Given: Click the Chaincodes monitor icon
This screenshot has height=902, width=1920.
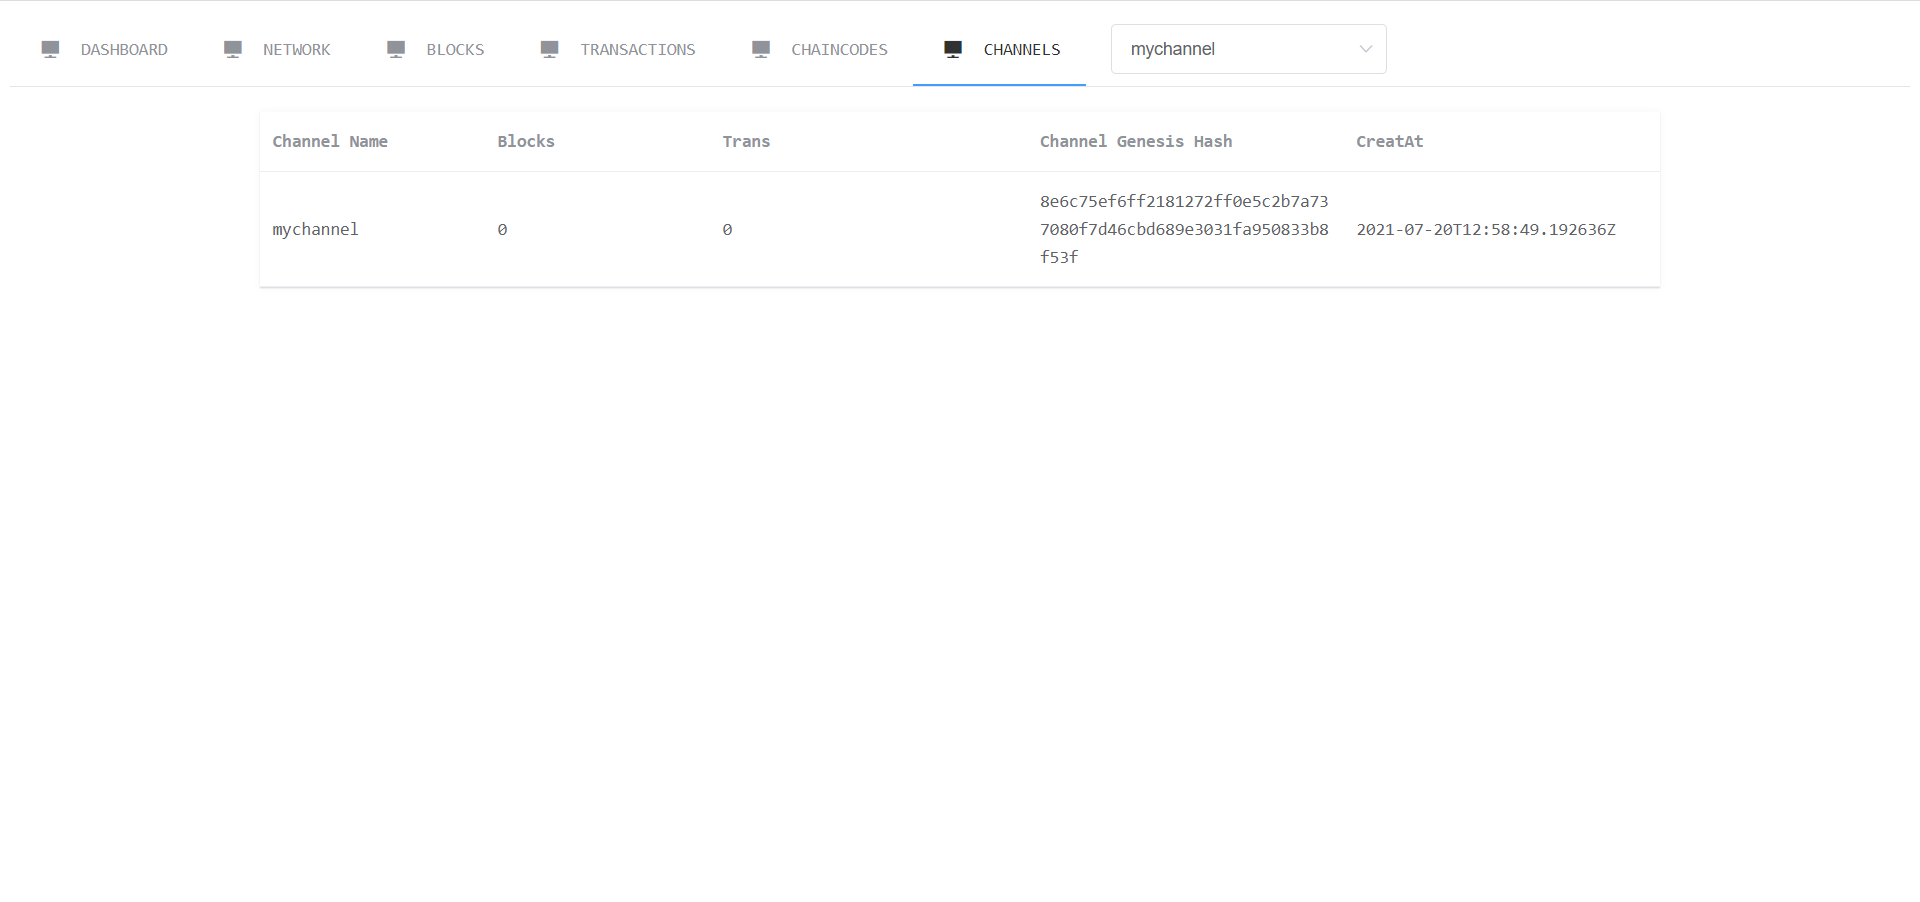Looking at the screenshot, I should tap(760, 48).
